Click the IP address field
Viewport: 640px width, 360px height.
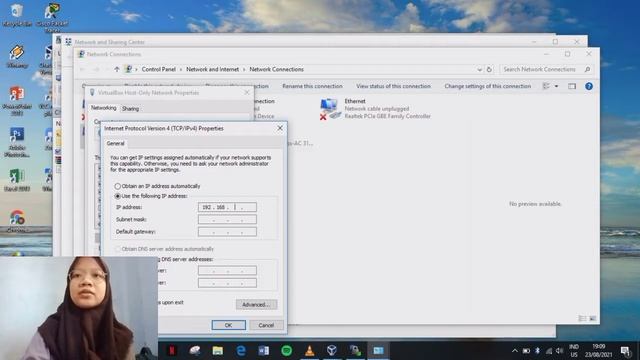227,207
